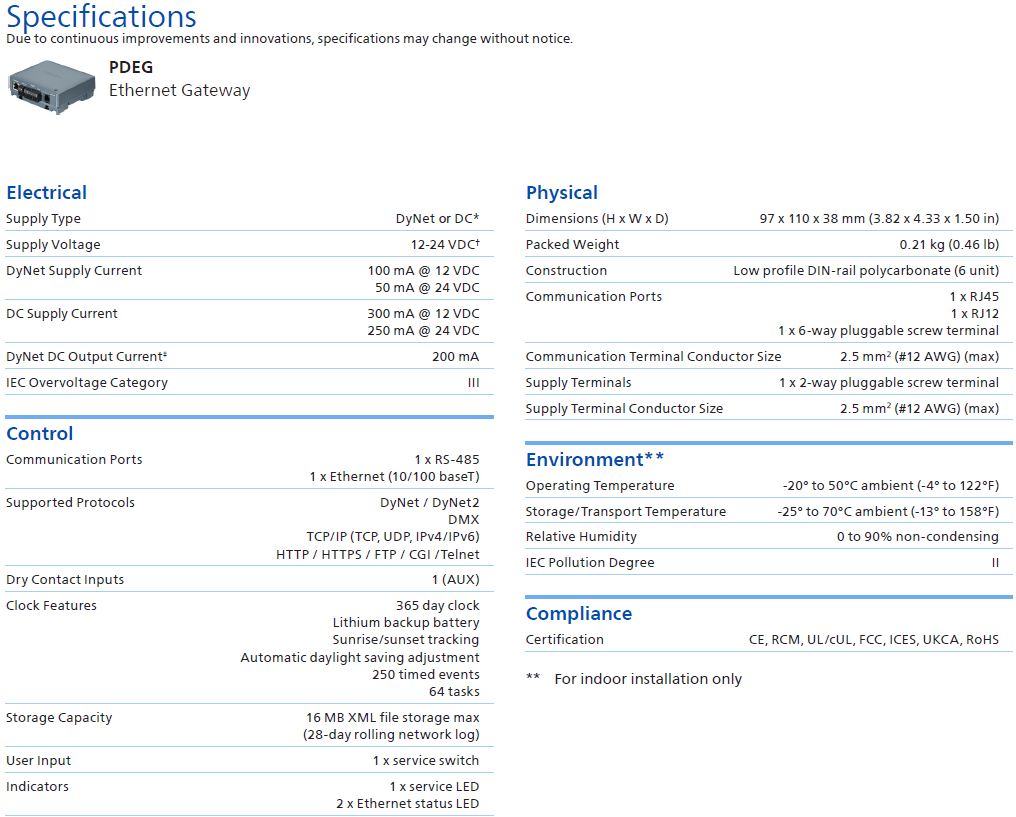Click the indoor installation only footnote

[647, 679]
